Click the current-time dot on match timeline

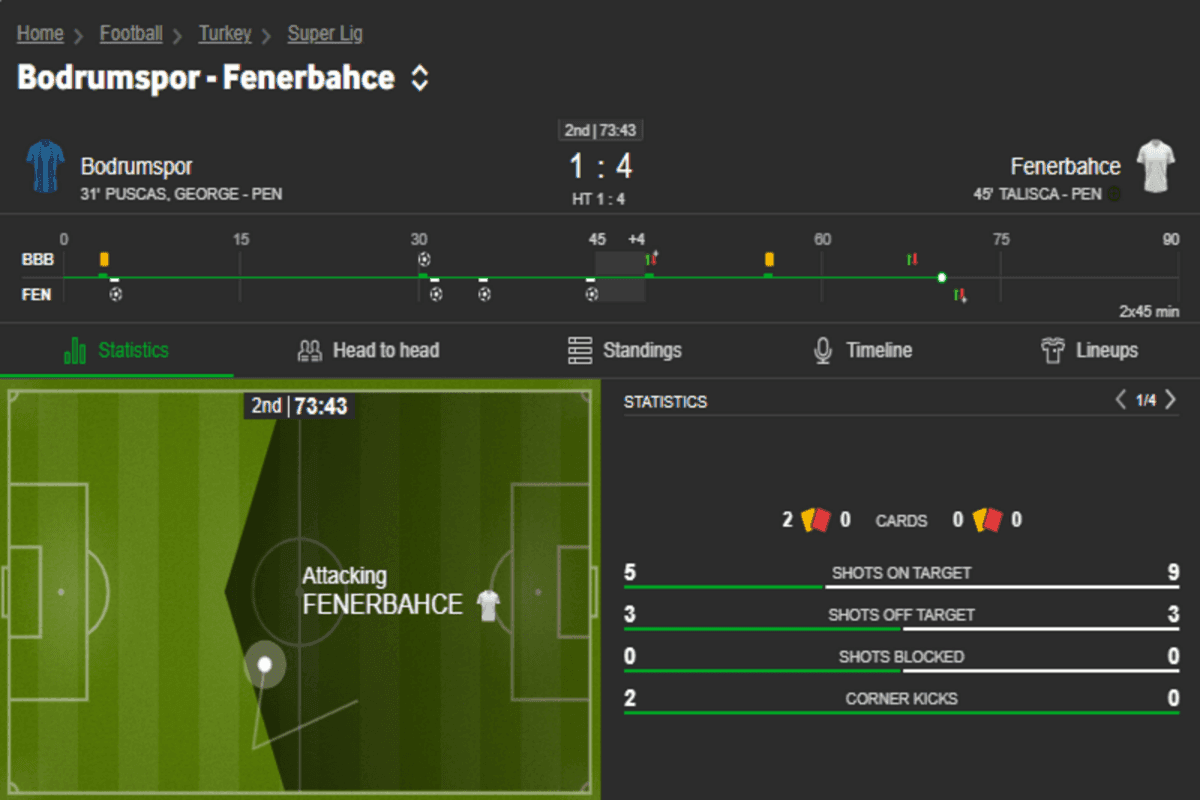click(x=941, y=277)
